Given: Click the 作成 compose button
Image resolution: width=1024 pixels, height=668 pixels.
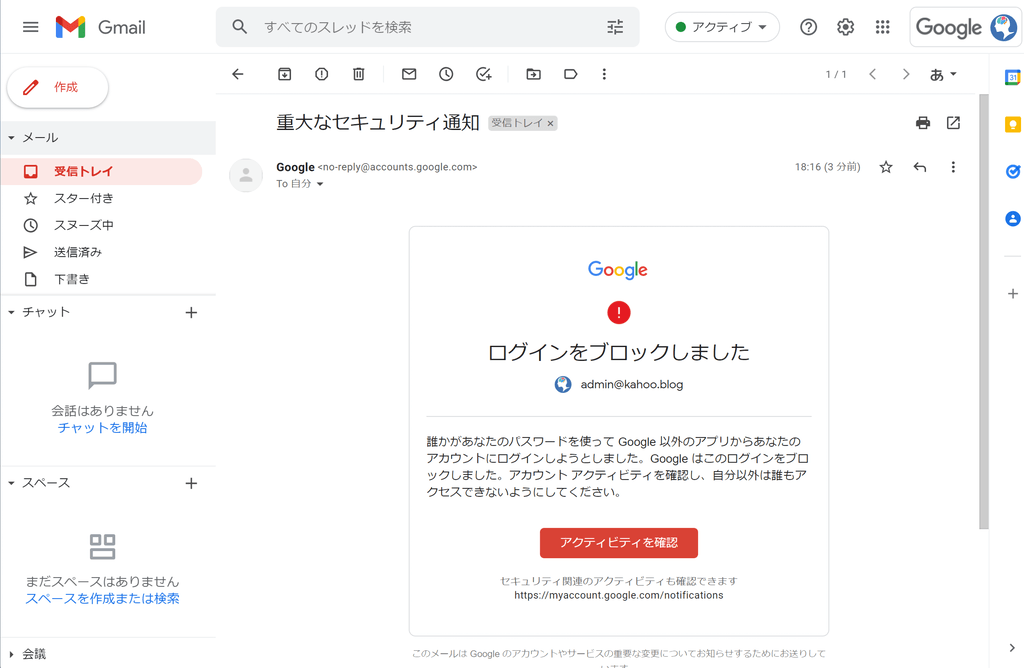Looking at the screenshot, I should (x=57, y=87).
